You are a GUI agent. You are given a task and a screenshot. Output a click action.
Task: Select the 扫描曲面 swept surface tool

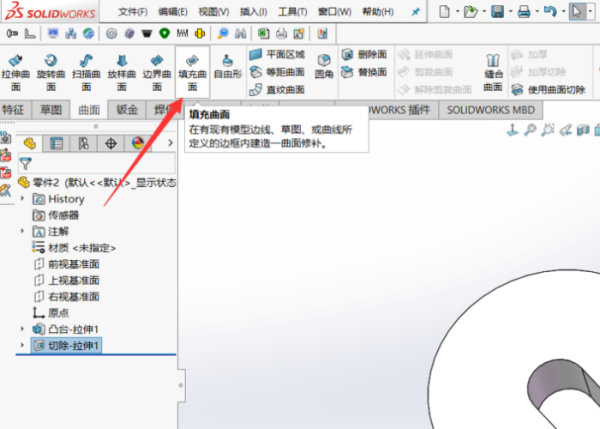point(86,72)
